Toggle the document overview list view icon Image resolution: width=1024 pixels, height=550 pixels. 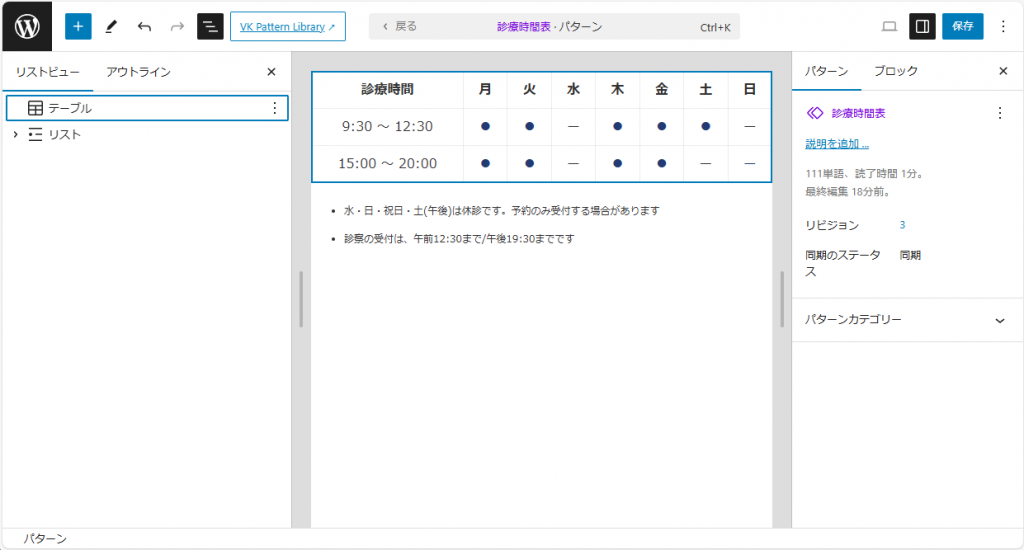click(x=210, y=27)
